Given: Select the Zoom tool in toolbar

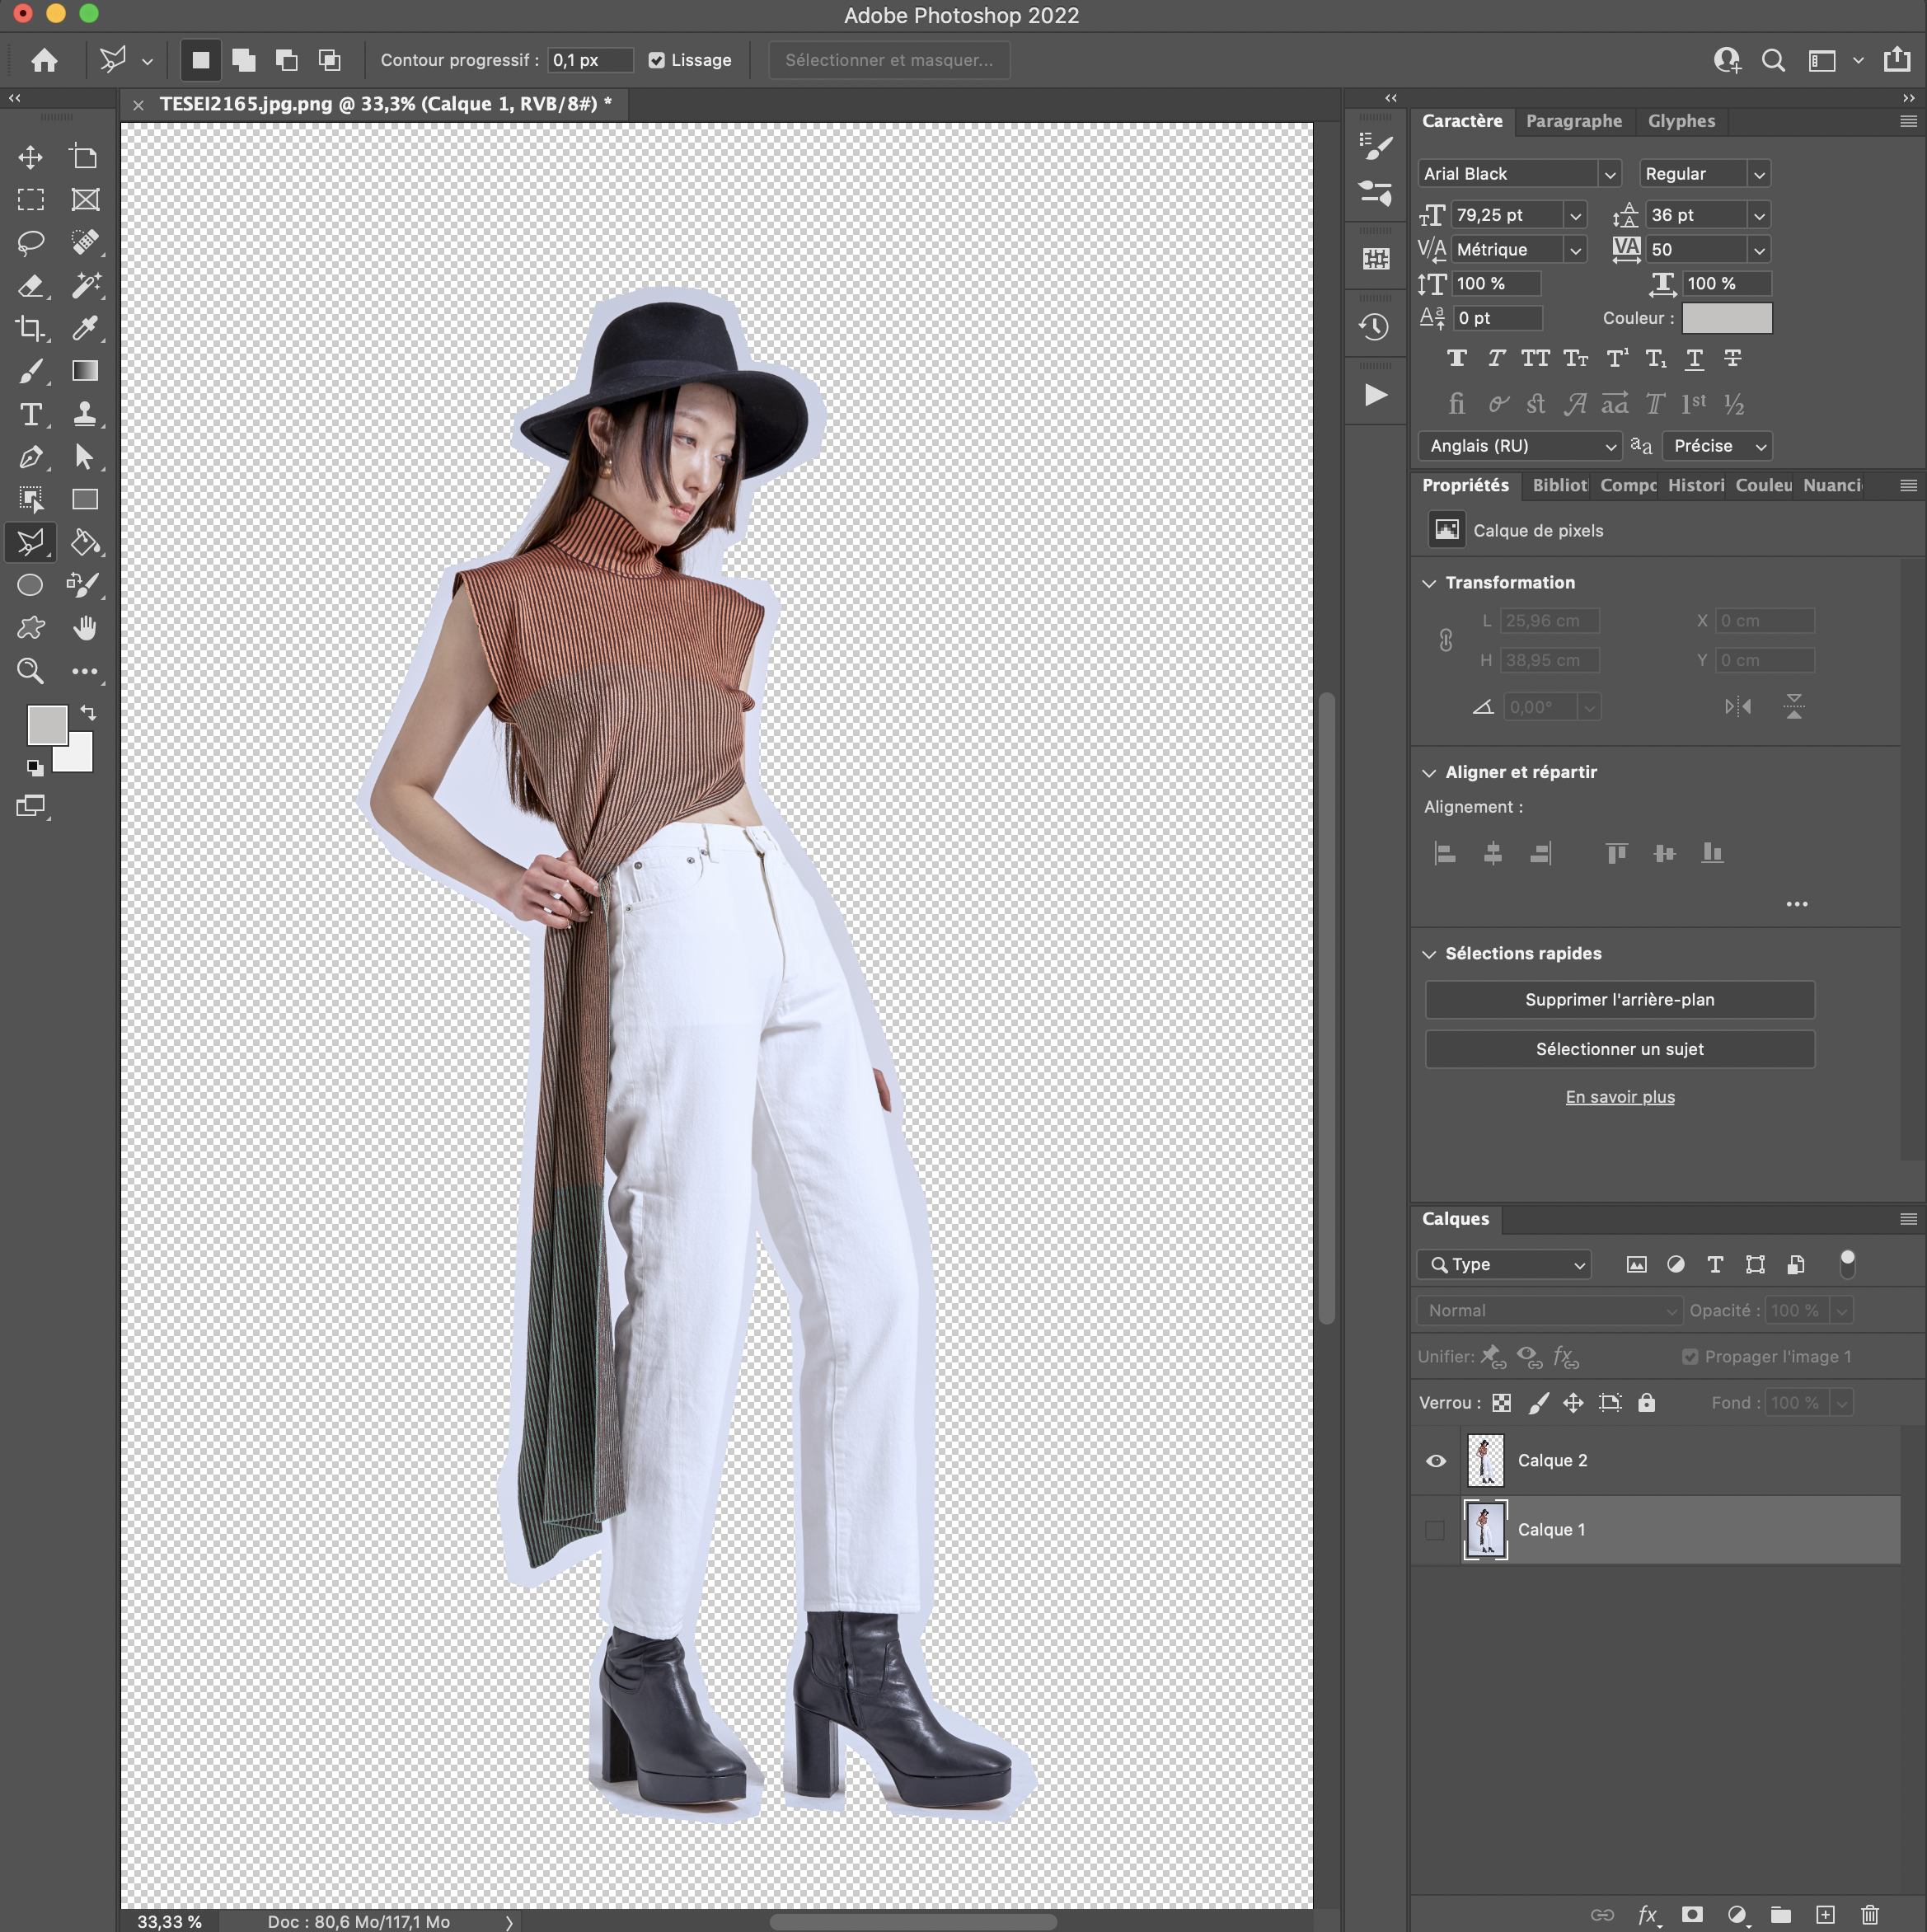Looking at the screenshot, I should tap(30, 671).
